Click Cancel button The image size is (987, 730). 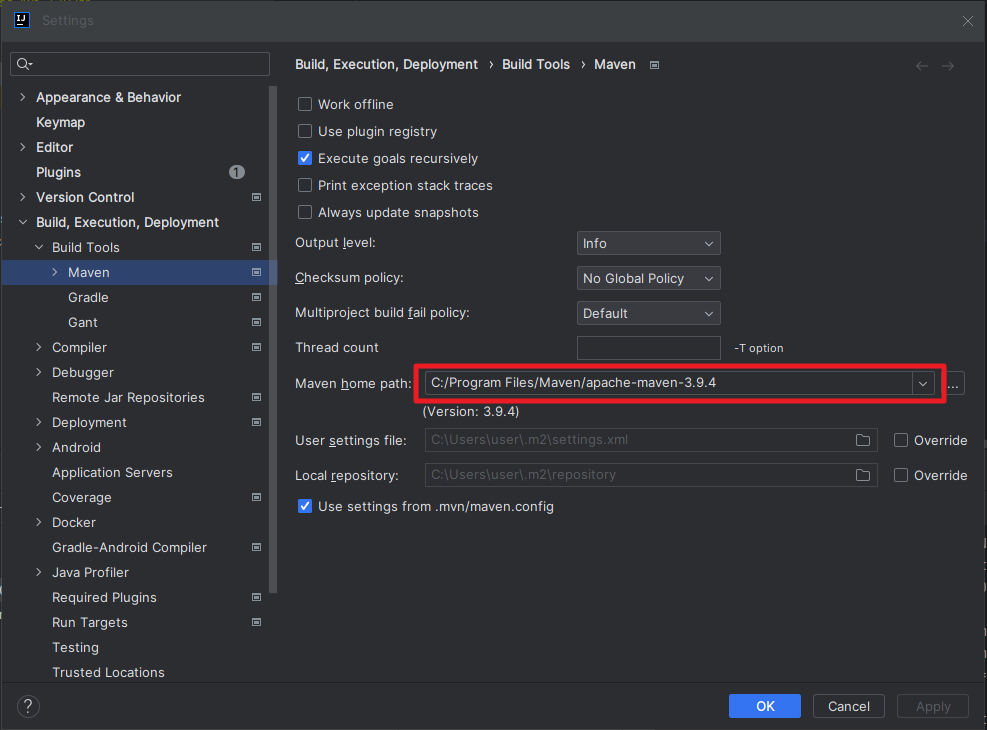[x=849, y=706]
